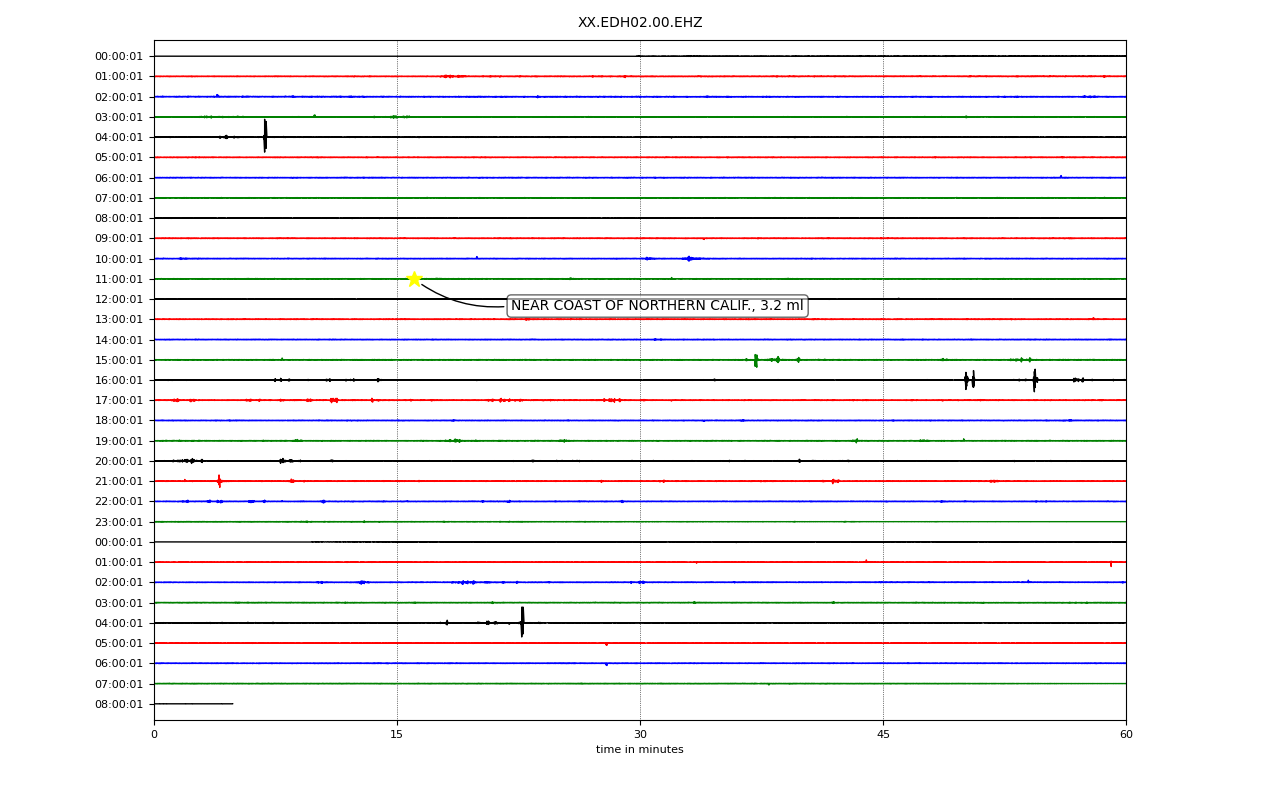Image resolution: width=1280 pixels, height=800 pixels.
Task: Click the green burst on the 15:00:01 trace
Action: pyautogui.click(x=756, y=360)
